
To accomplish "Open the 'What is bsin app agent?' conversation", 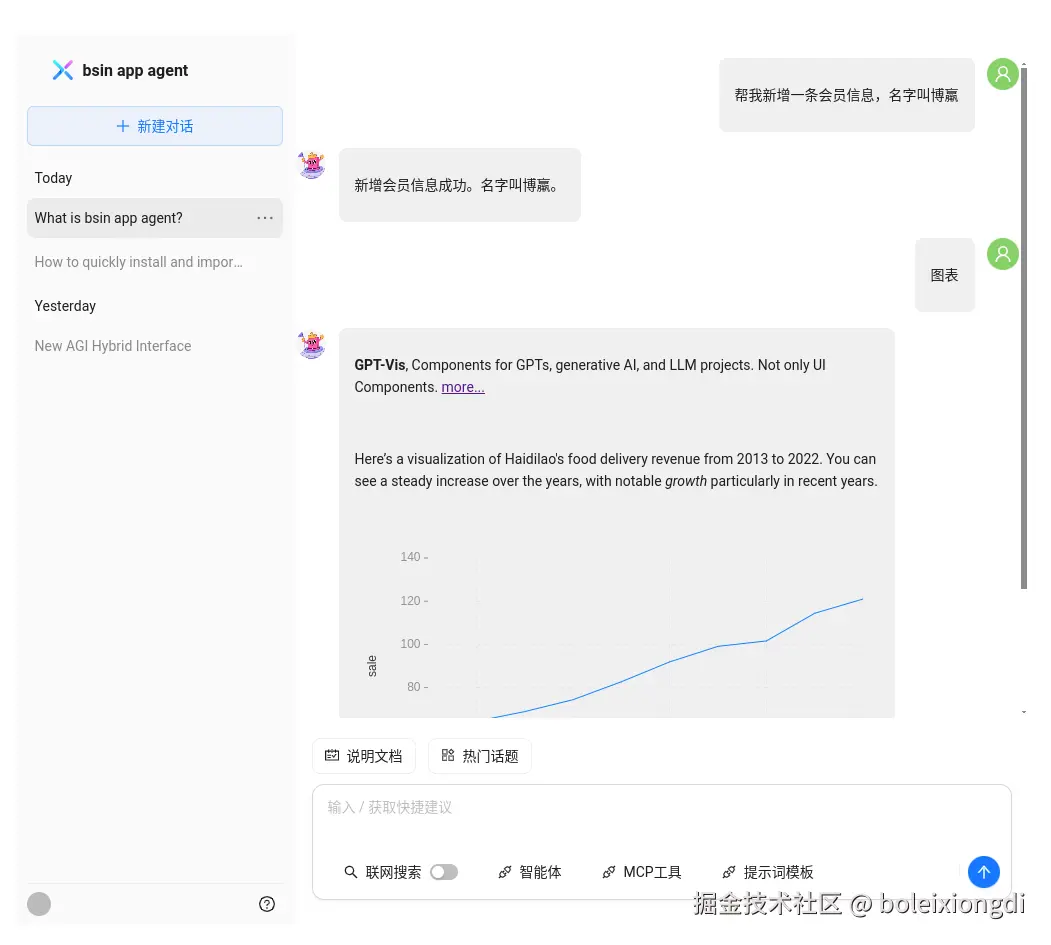I will click(x=155, y=218).
